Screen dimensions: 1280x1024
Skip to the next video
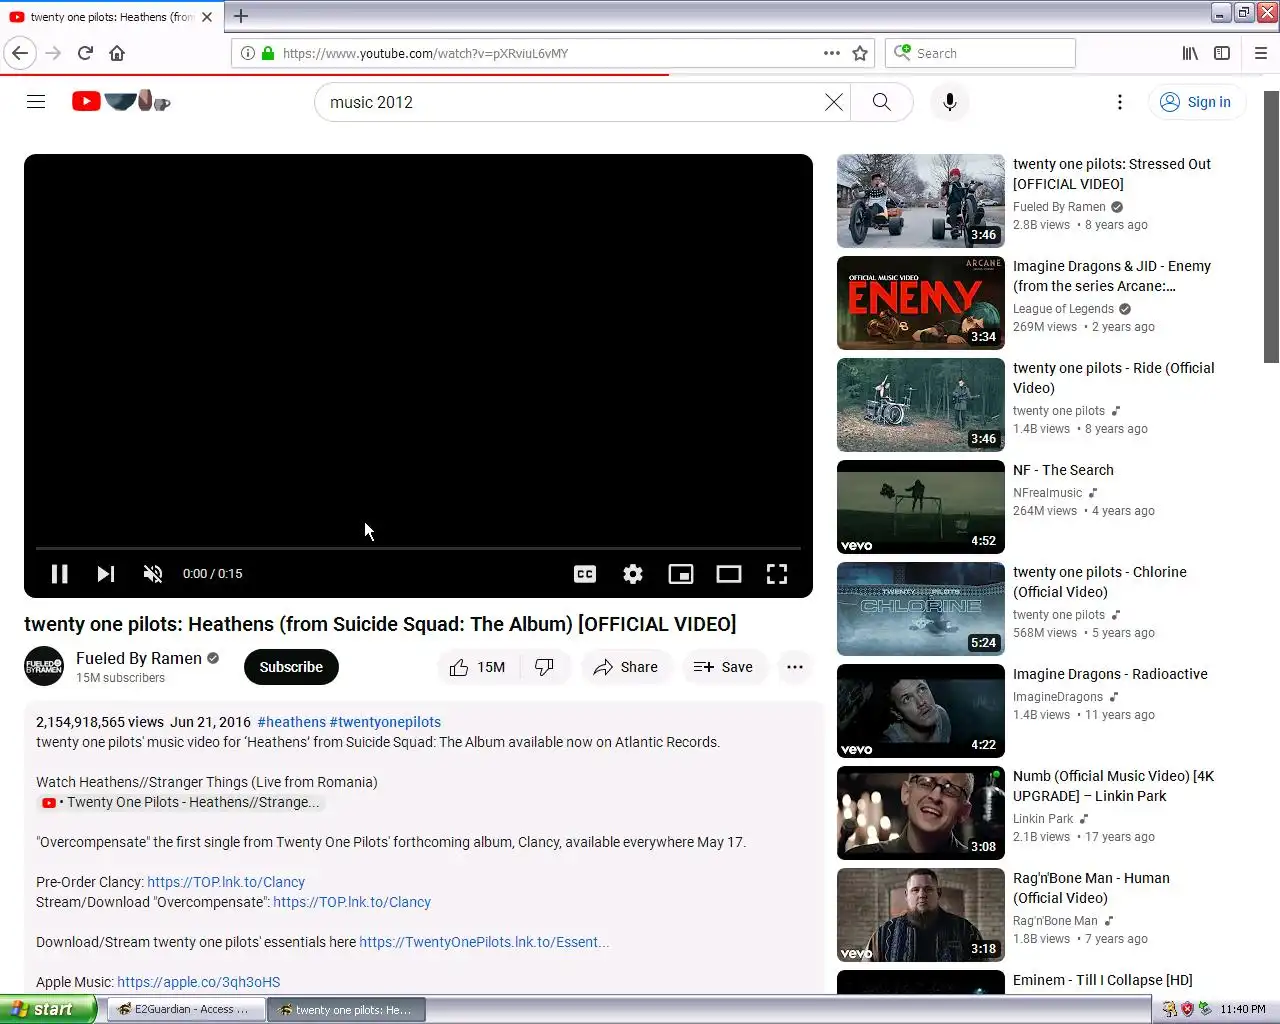105,574
